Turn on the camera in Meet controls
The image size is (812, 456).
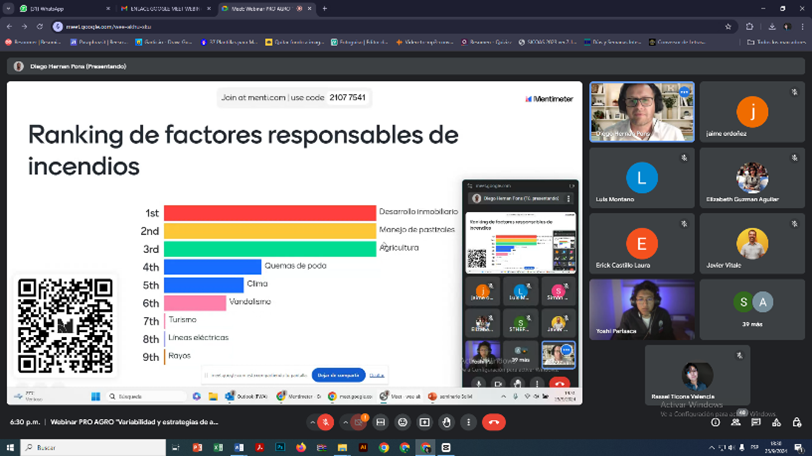coord(358,422)
